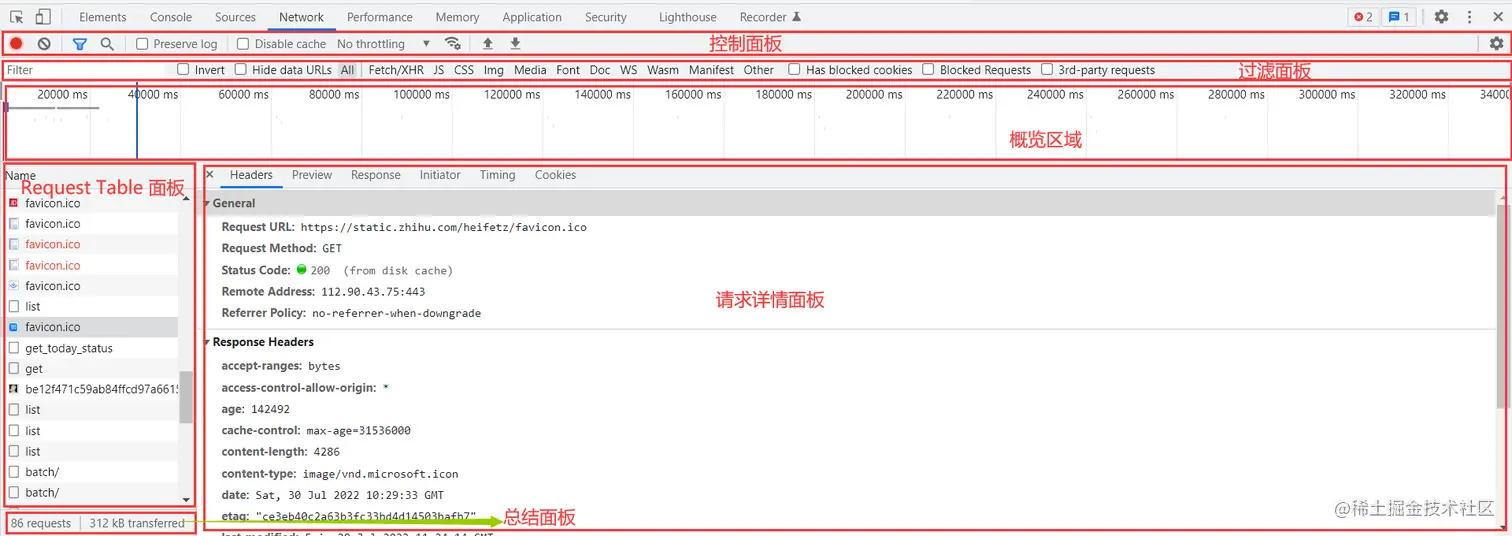
Task: Filter requests by Fetch/XHR
Action: click(x=396, y=70)
